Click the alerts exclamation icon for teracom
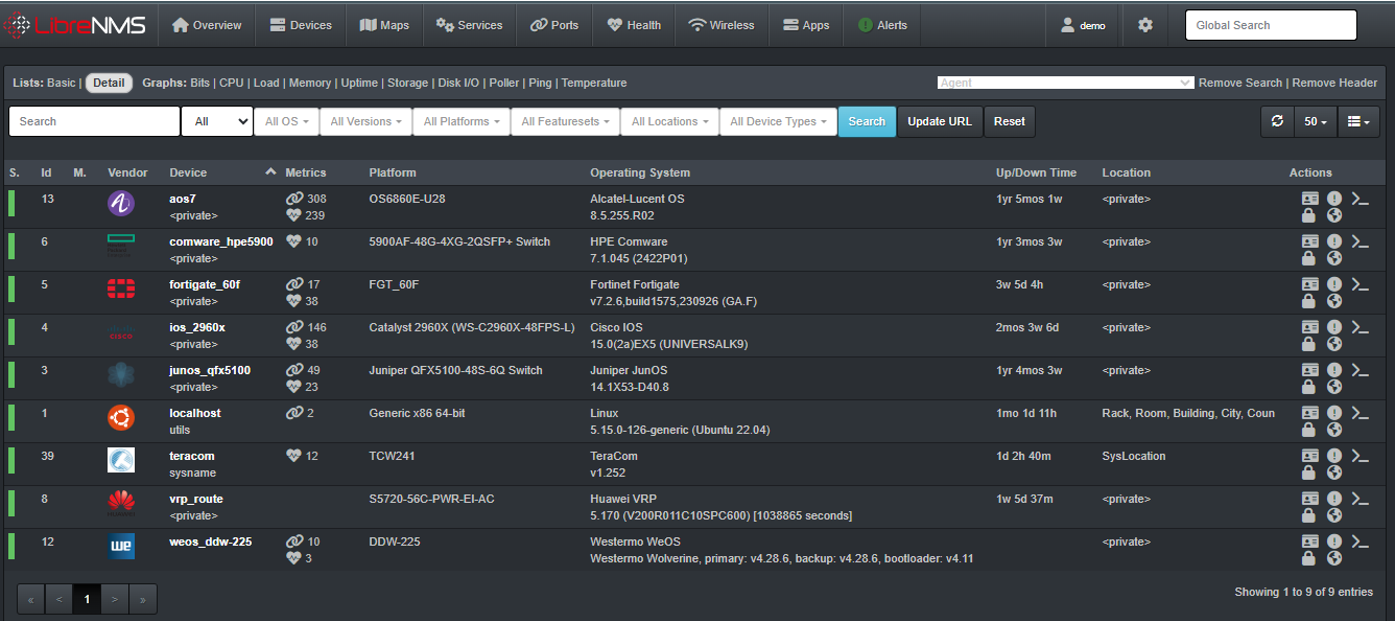Screen dimensions: 1396x621 (1334, 456)
